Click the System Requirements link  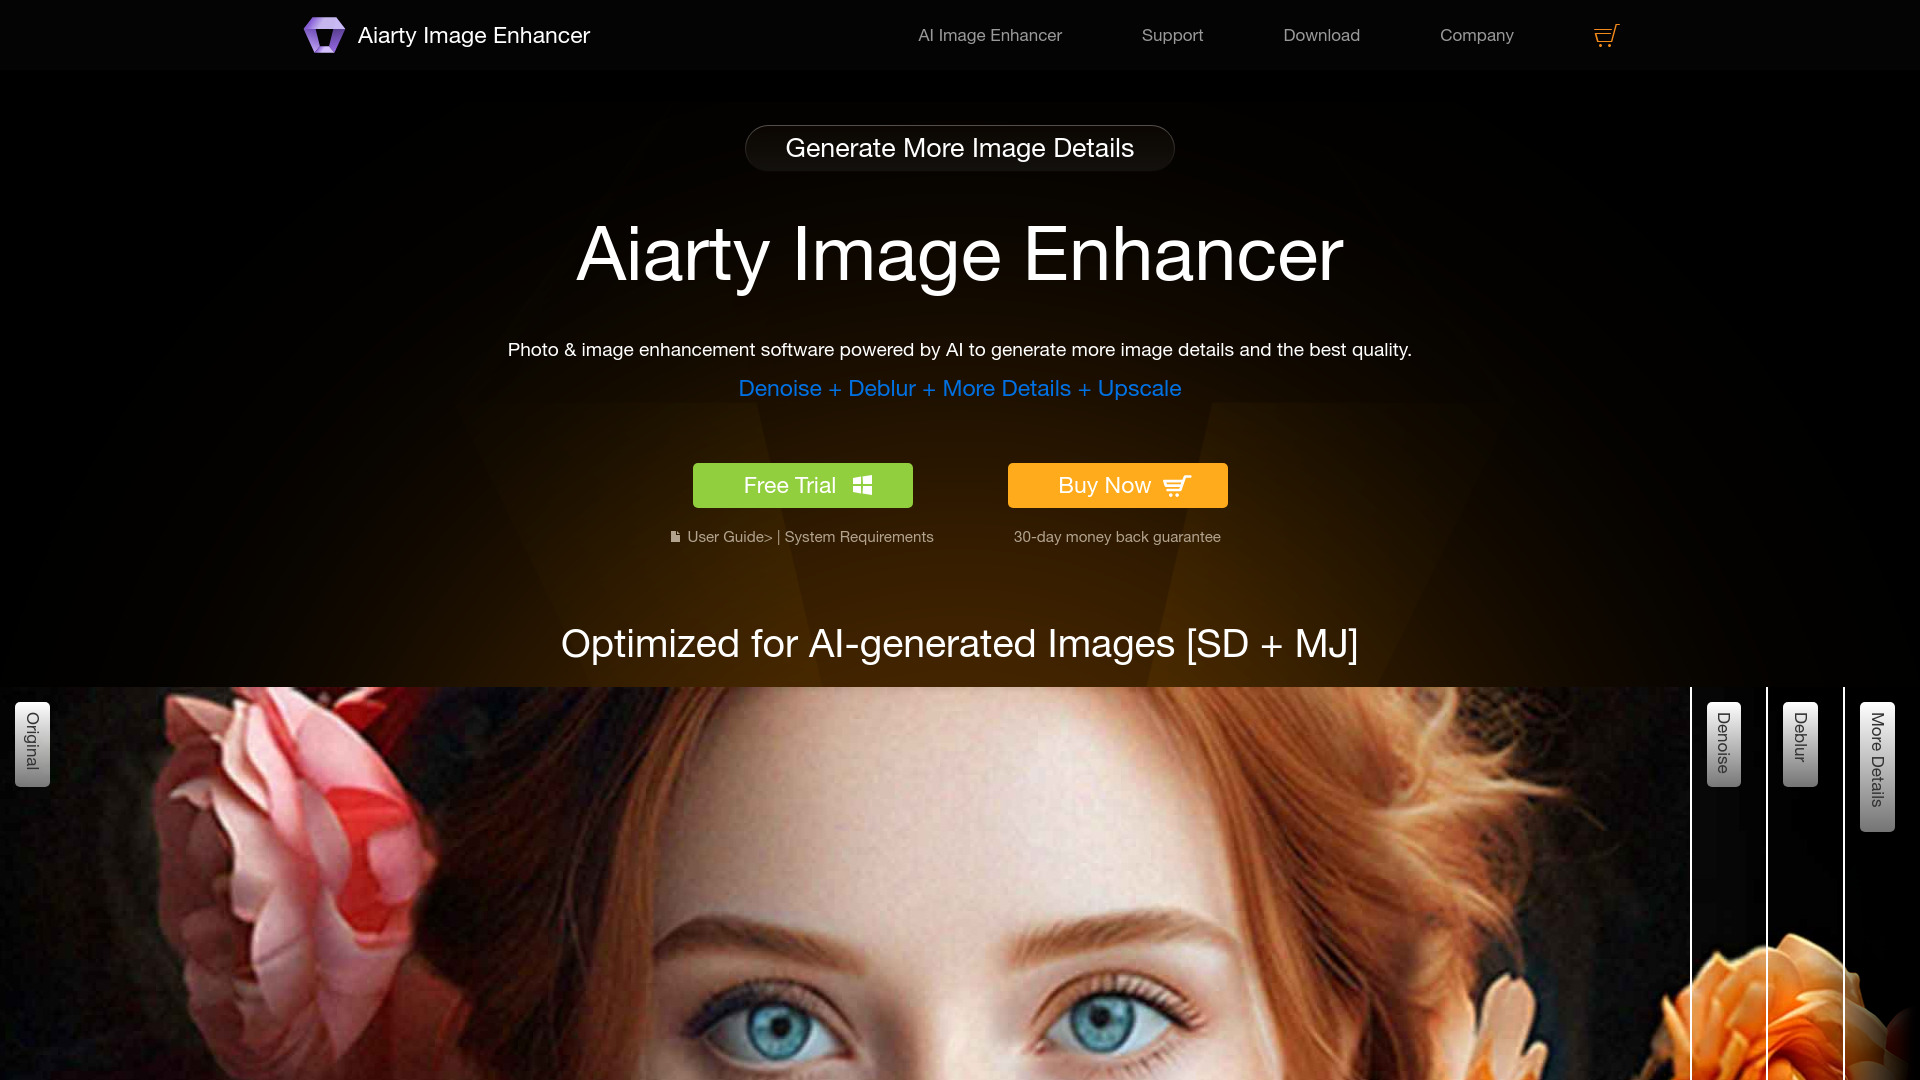(858, 537)
